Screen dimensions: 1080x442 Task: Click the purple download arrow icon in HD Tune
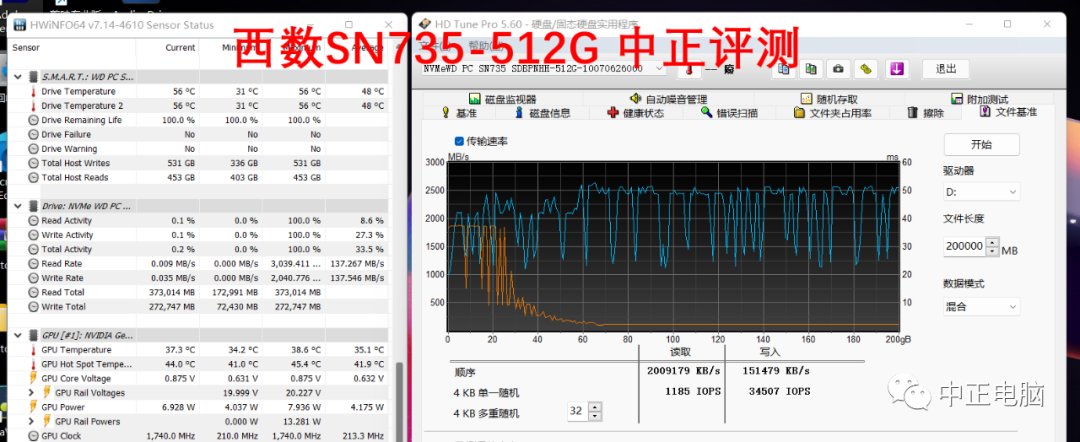click(x=896, y=69)
